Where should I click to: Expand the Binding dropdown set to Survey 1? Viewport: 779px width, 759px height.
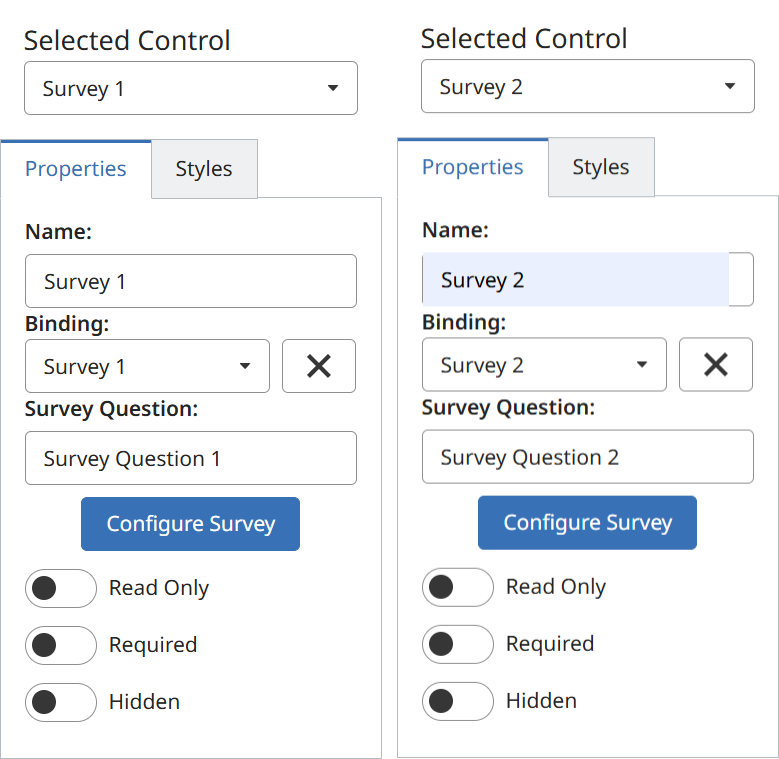[x=147, y=366]
